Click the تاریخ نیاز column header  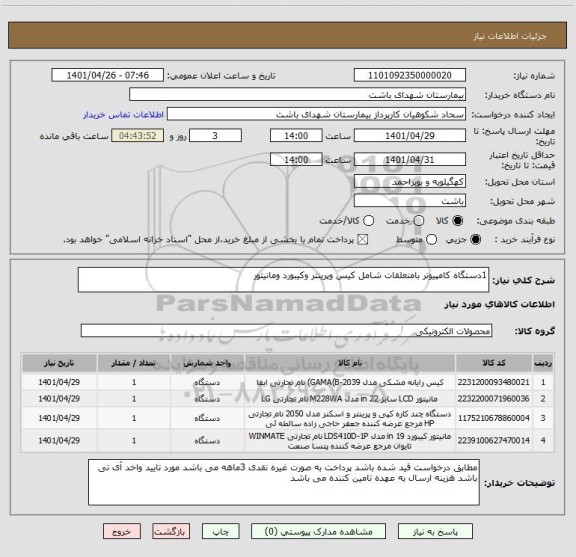59,363
